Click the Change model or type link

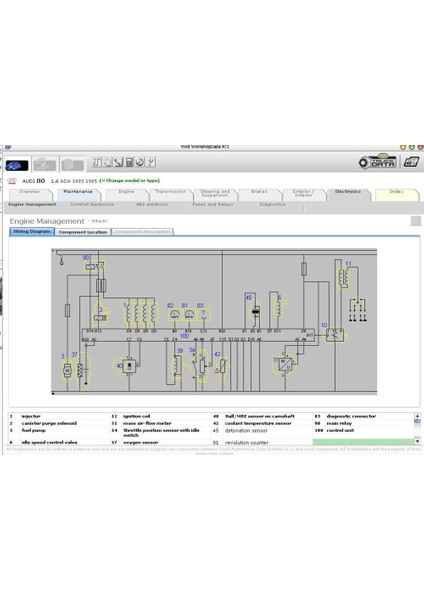point(129,181)
